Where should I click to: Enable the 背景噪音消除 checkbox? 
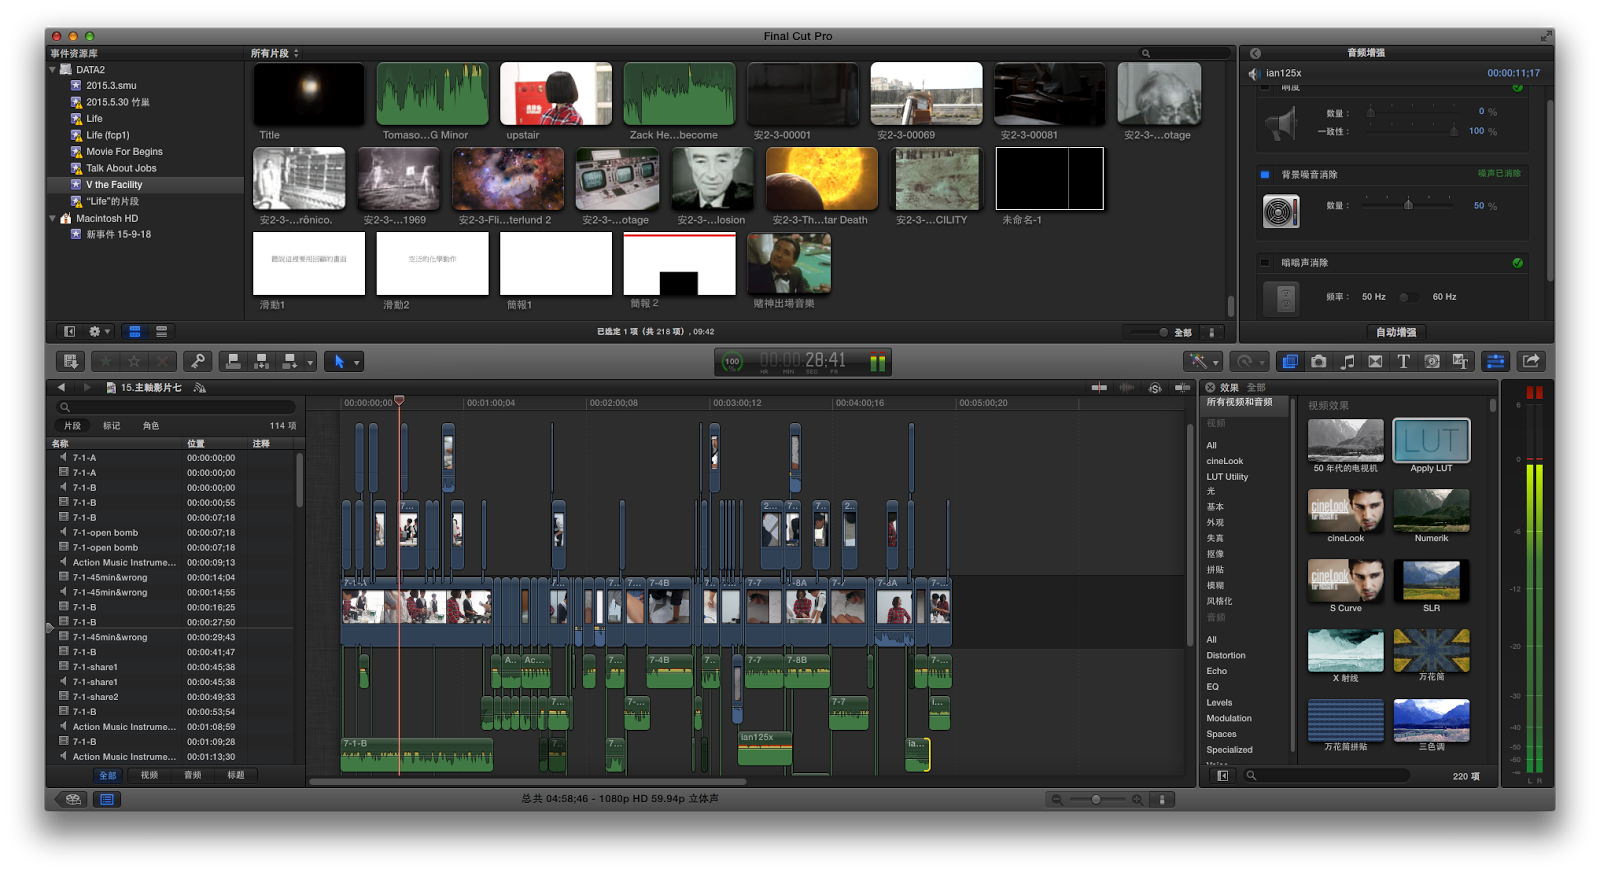click(x=1265, y=174)
